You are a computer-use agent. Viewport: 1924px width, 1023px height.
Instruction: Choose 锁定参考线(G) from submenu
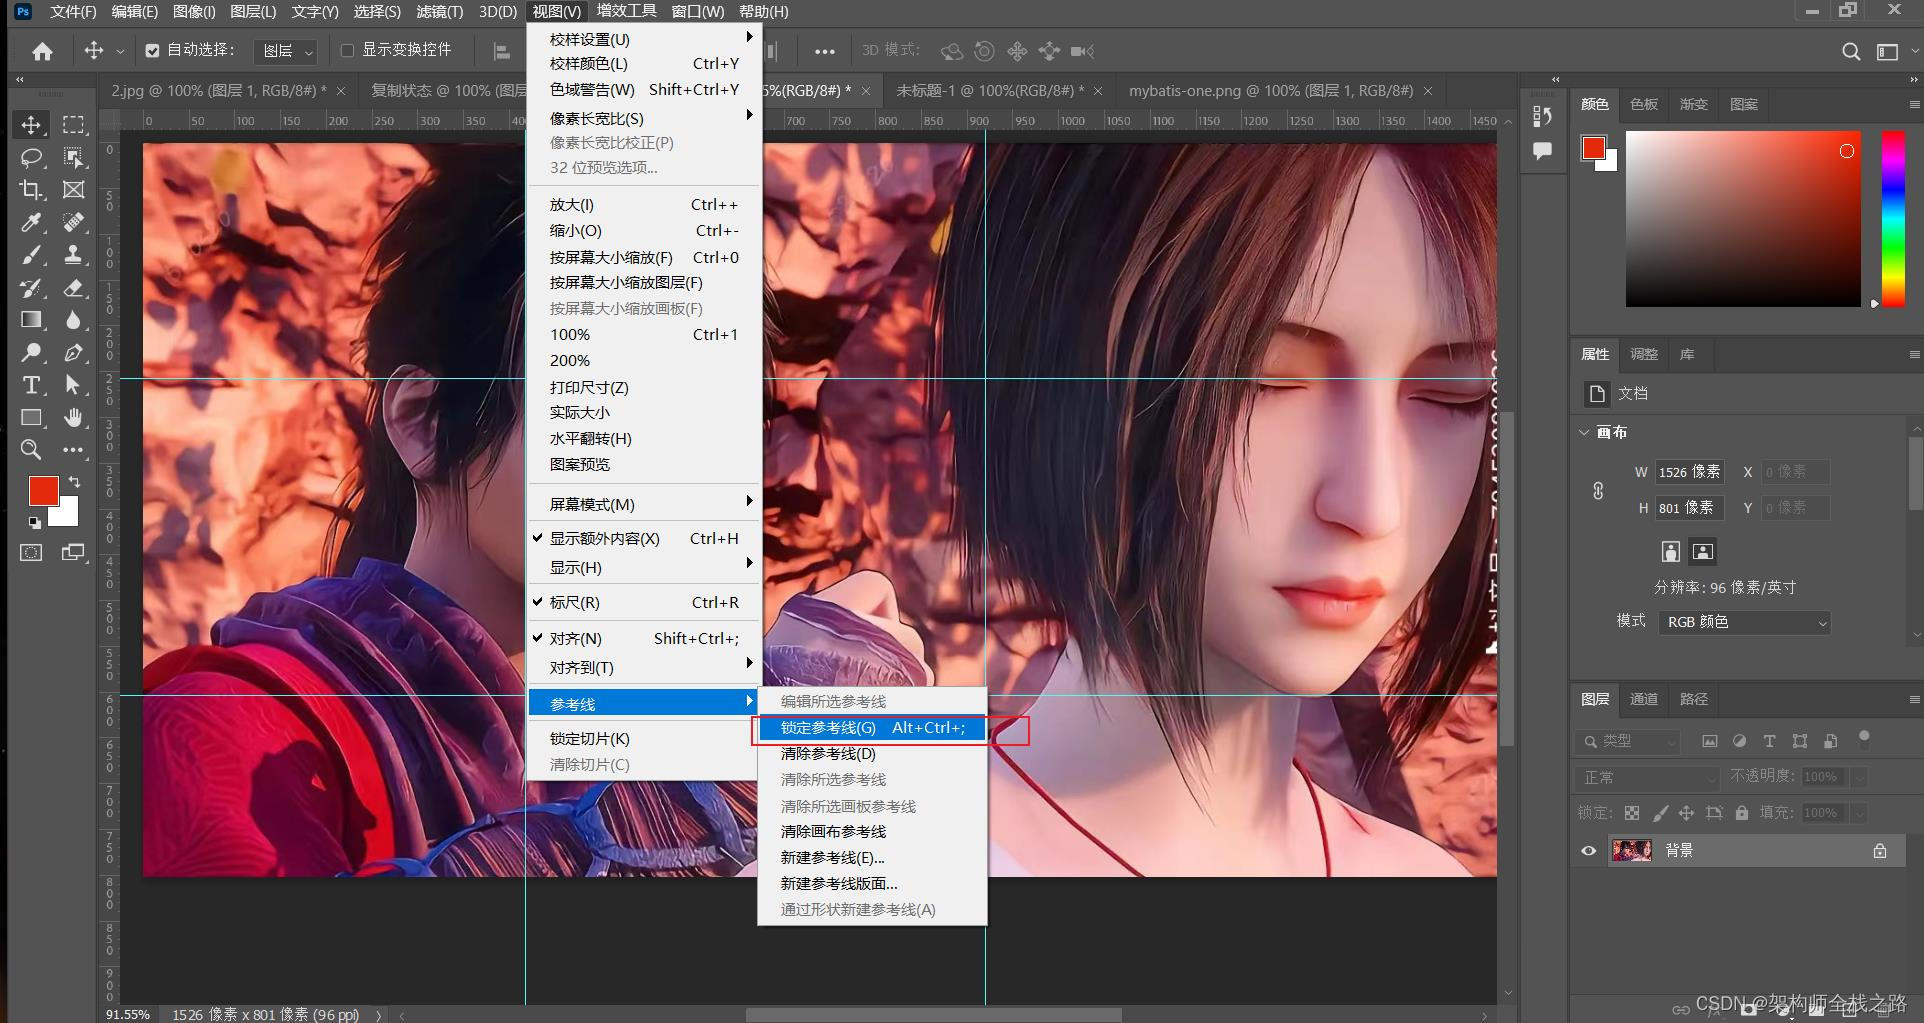(872, 728)
